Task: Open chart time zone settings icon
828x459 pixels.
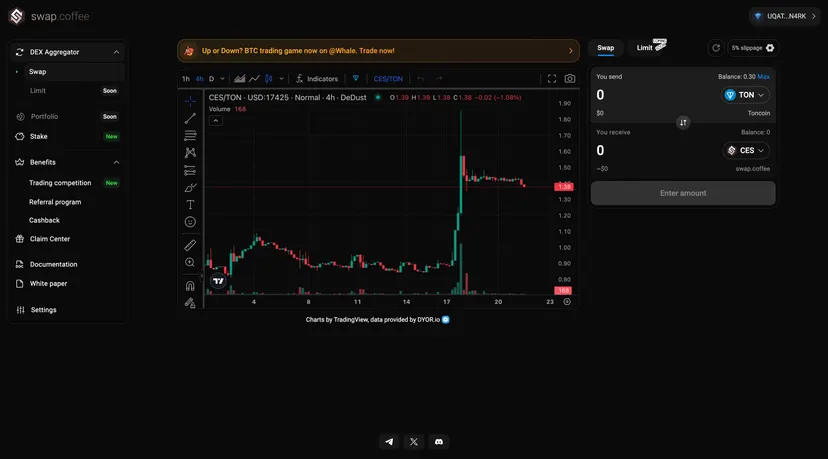Action: (x=567, y=302)
